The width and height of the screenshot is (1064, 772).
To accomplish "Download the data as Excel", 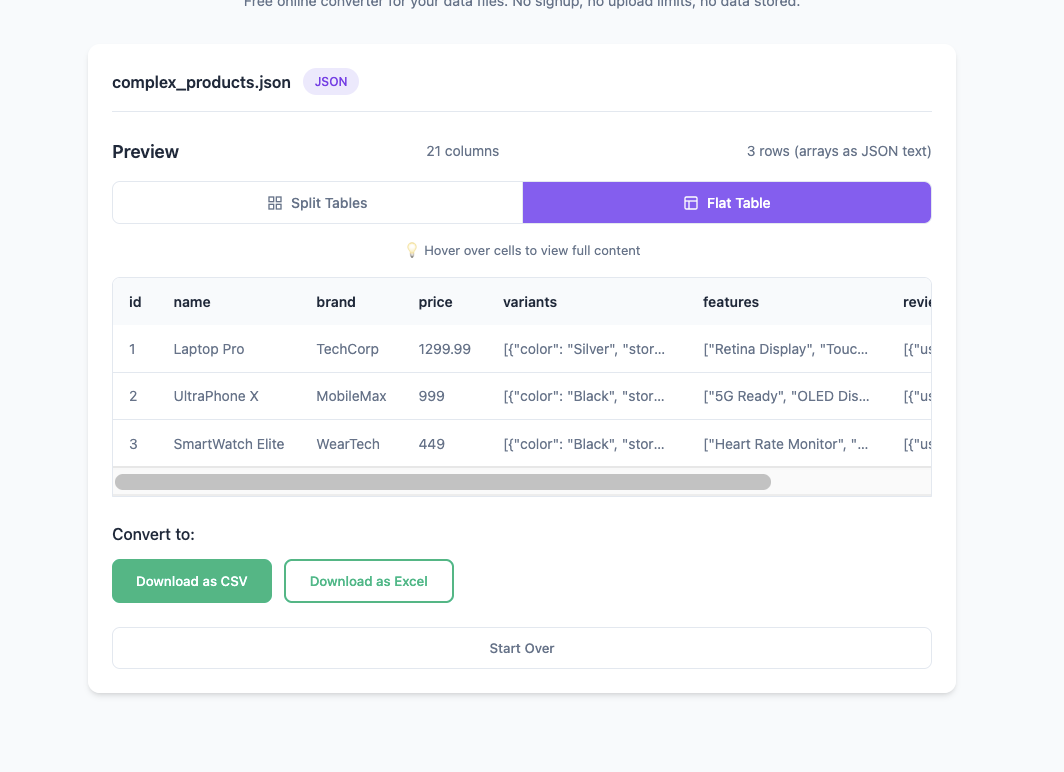I will [x=368, y=581].
